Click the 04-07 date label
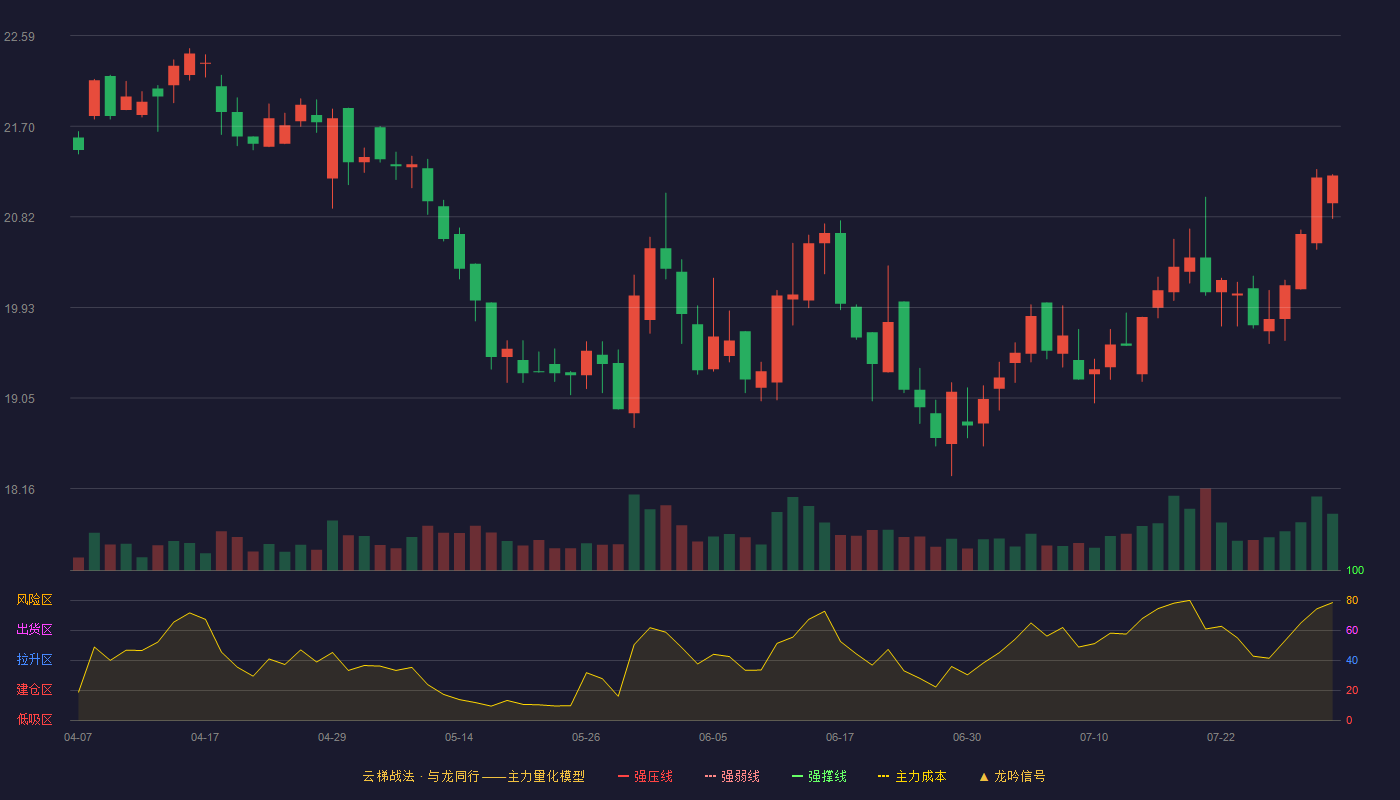Viewport: 1400px width, 800px height. pos(78,737)
